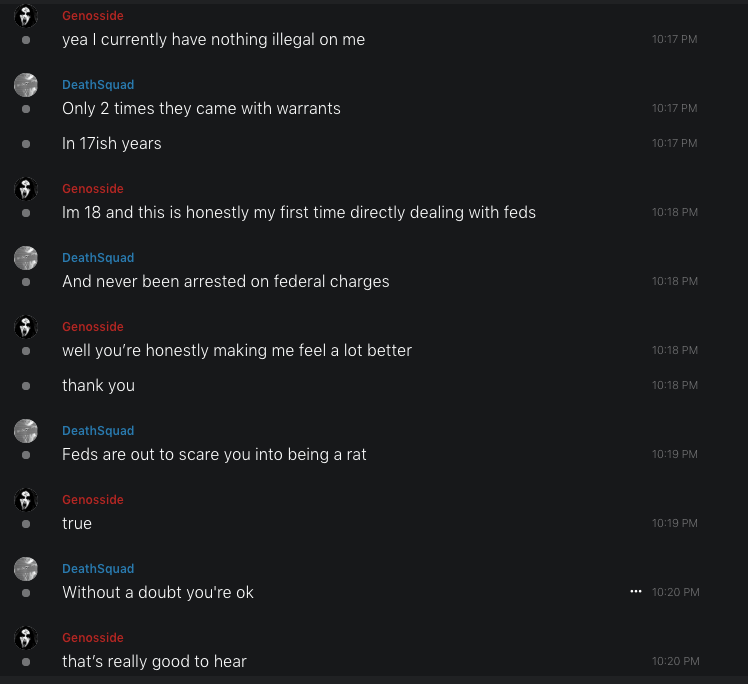This screenshot has height=684, width=748.
Task: Open Genosside username above "true" message
Action: pyautogui.click(x=93, y=500)
